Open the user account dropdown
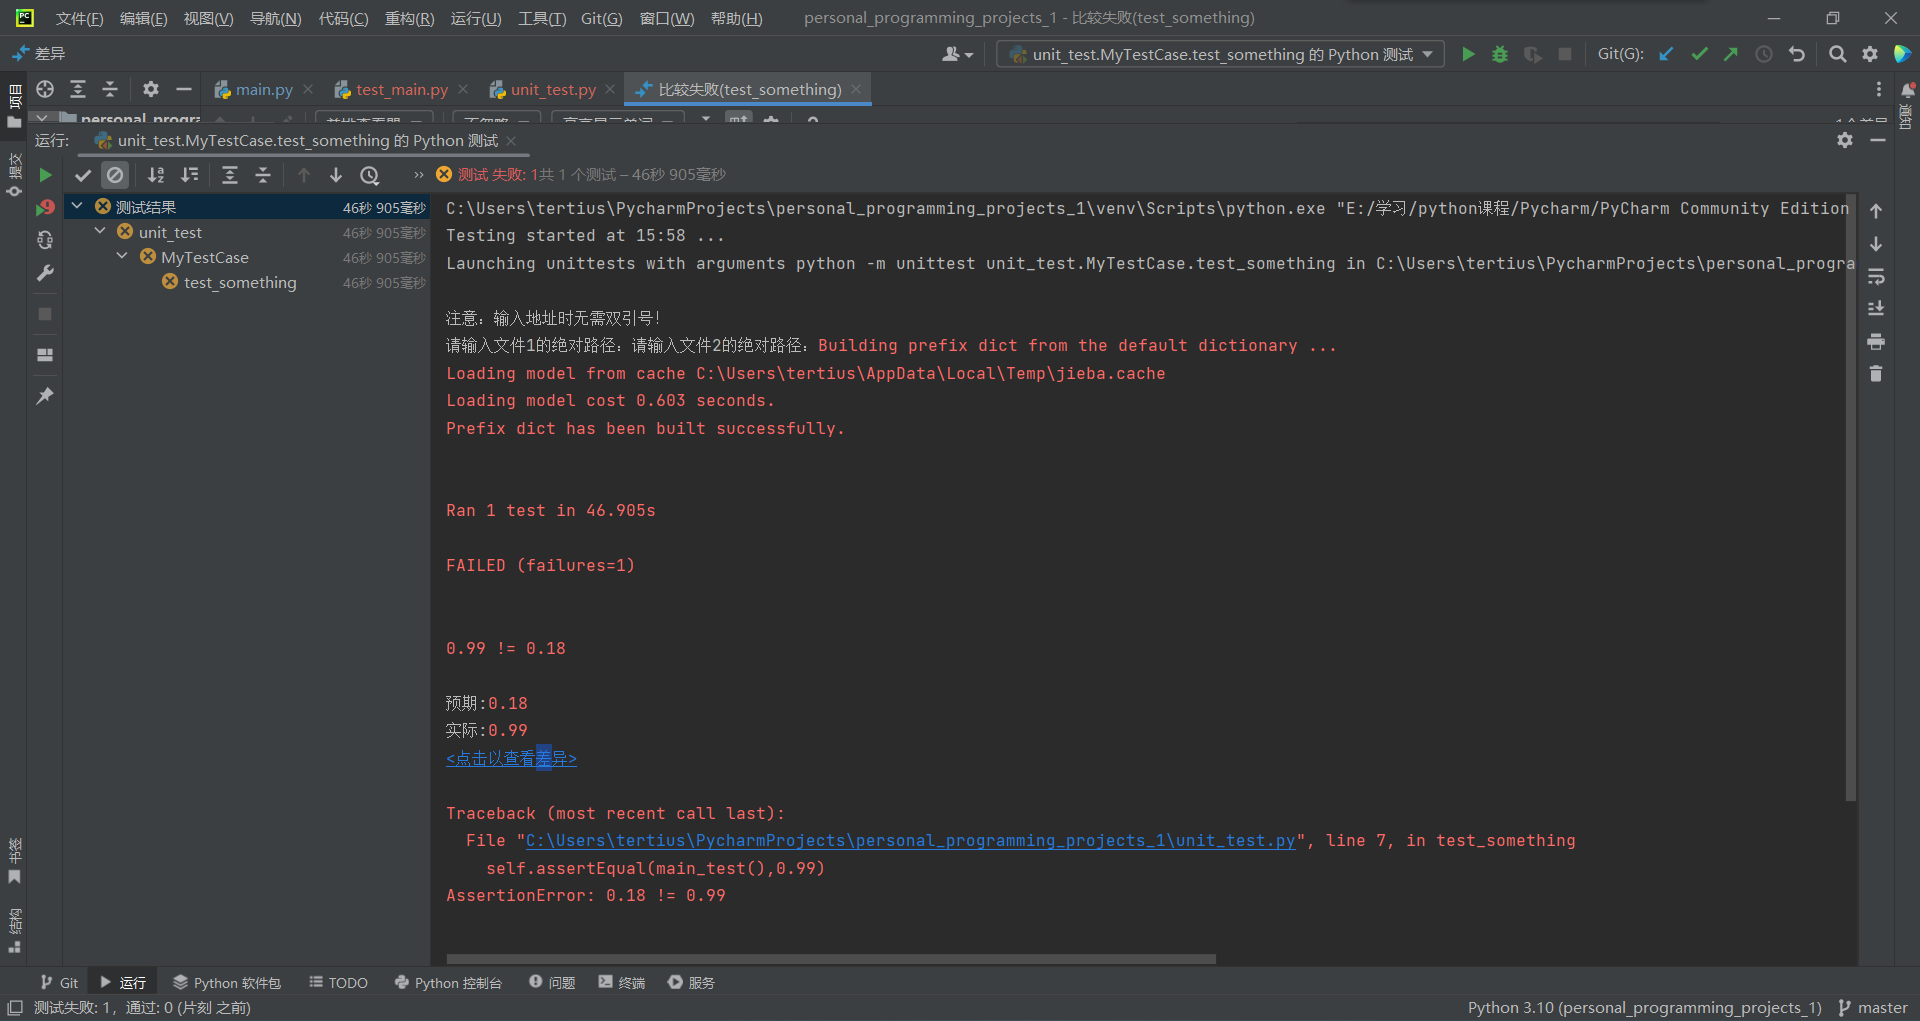 [957, 54]
